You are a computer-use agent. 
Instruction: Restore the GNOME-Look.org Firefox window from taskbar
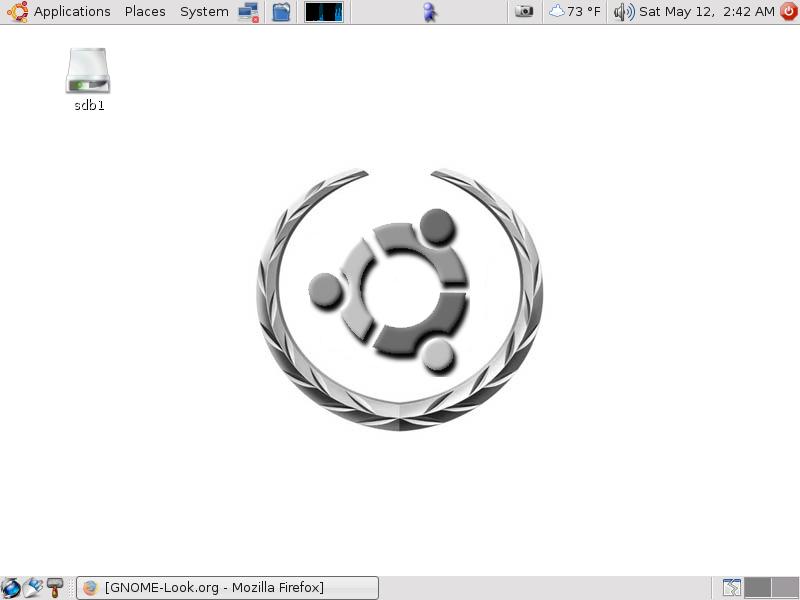[x=228, y=588]
